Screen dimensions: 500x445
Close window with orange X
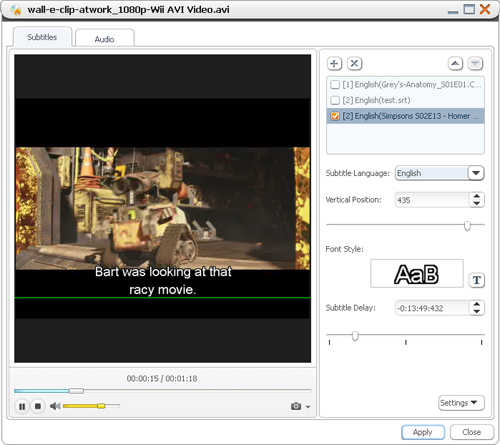pos(485,9)
